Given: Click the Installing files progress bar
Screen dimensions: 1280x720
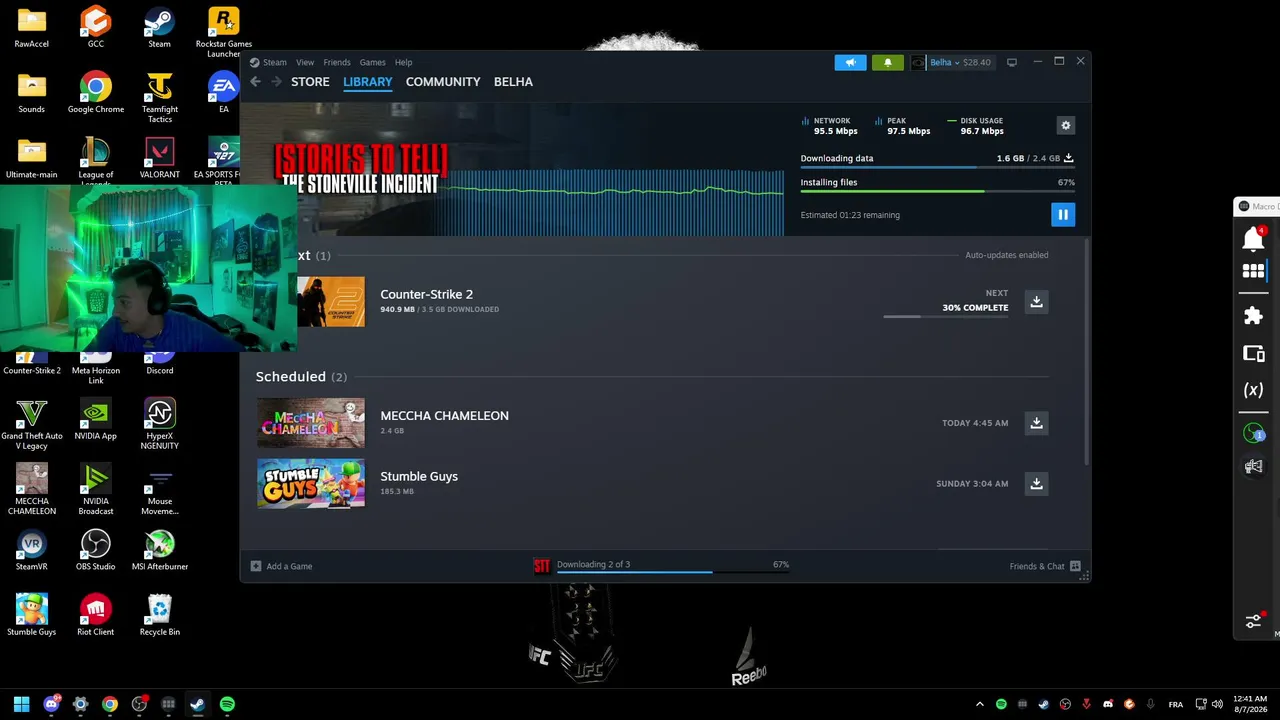Looking at the screenshot, I should pyautogui.click(x=937, y=191).
